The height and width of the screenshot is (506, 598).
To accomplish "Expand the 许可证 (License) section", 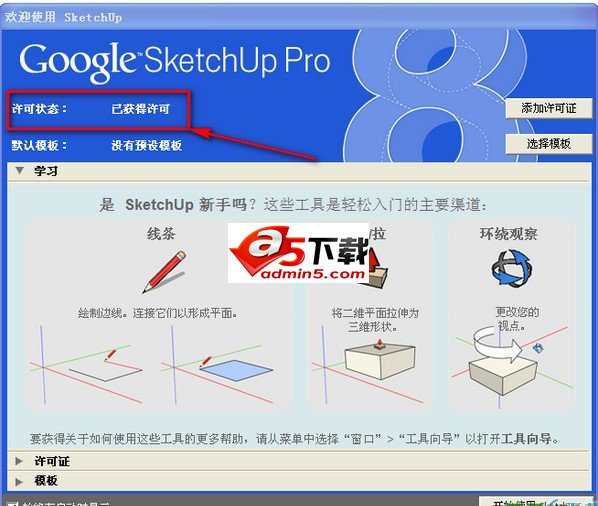I will point(19,461).
